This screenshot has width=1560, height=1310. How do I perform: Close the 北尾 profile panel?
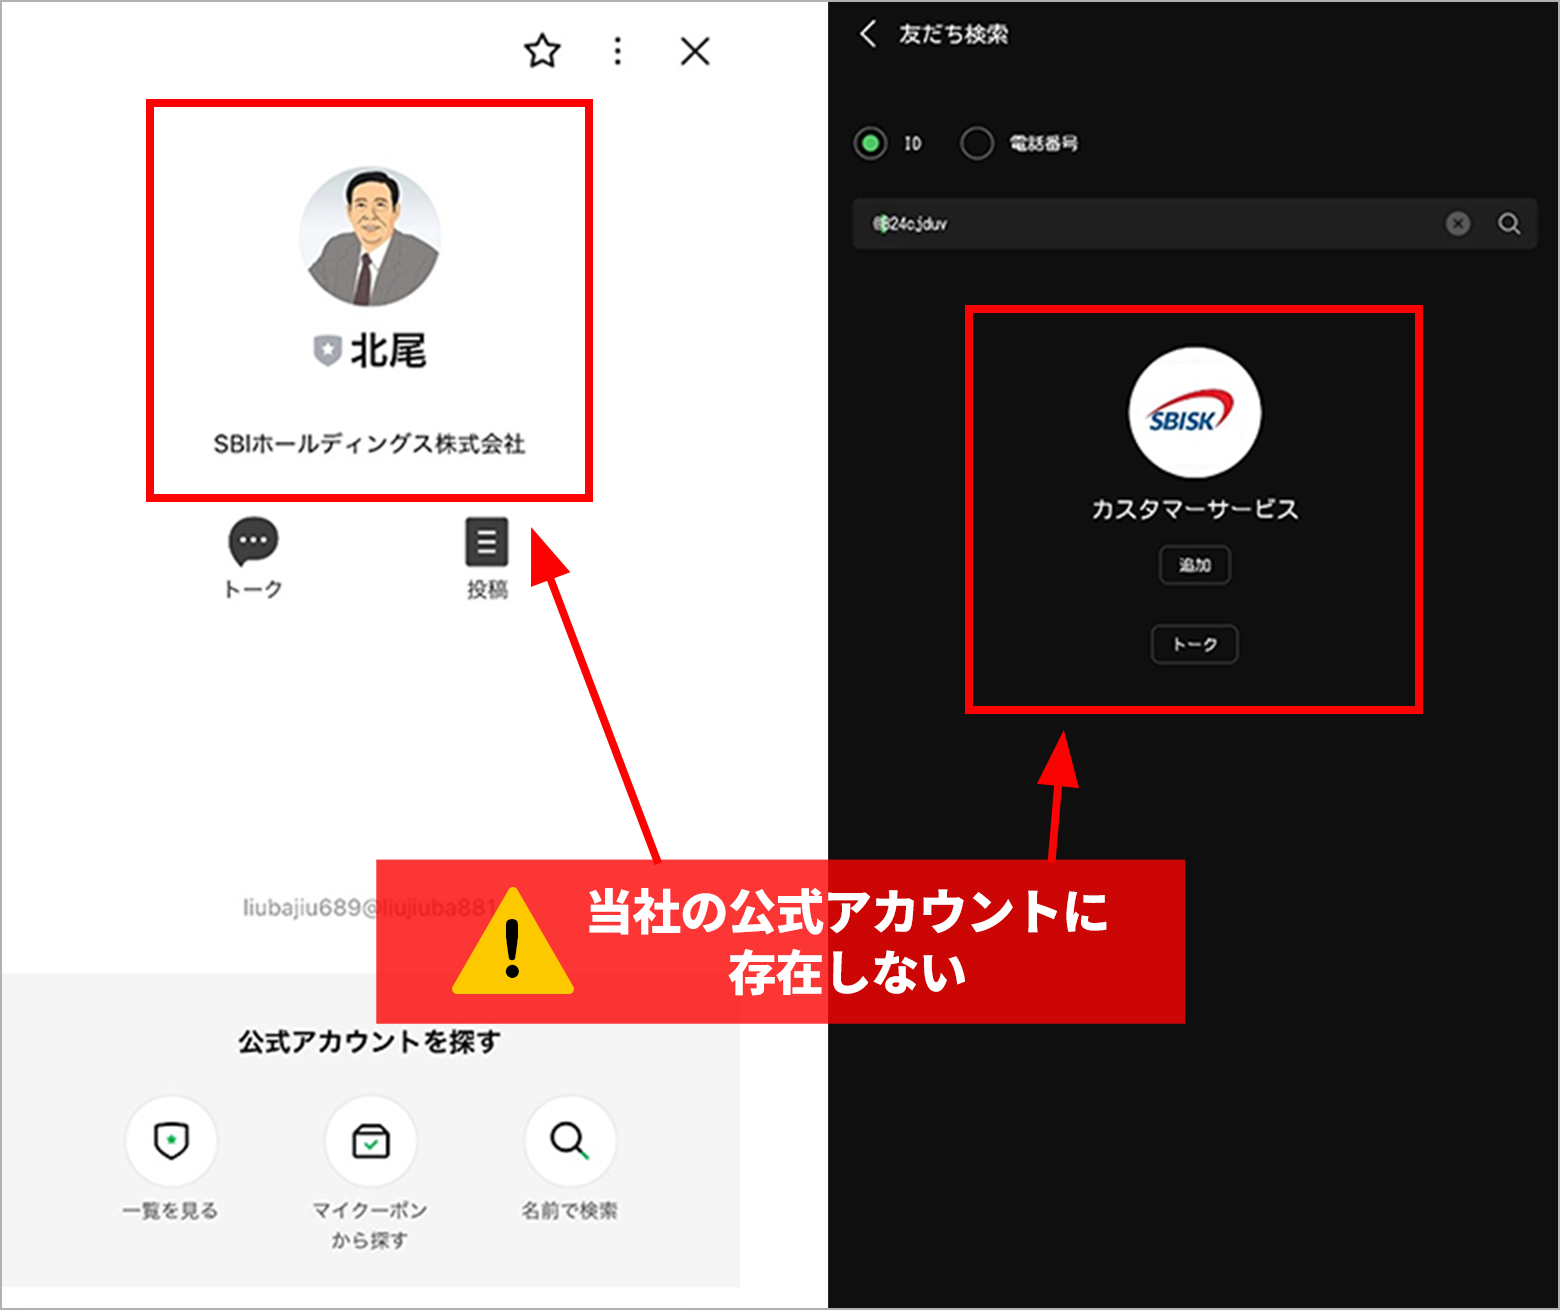pos(695,51)
